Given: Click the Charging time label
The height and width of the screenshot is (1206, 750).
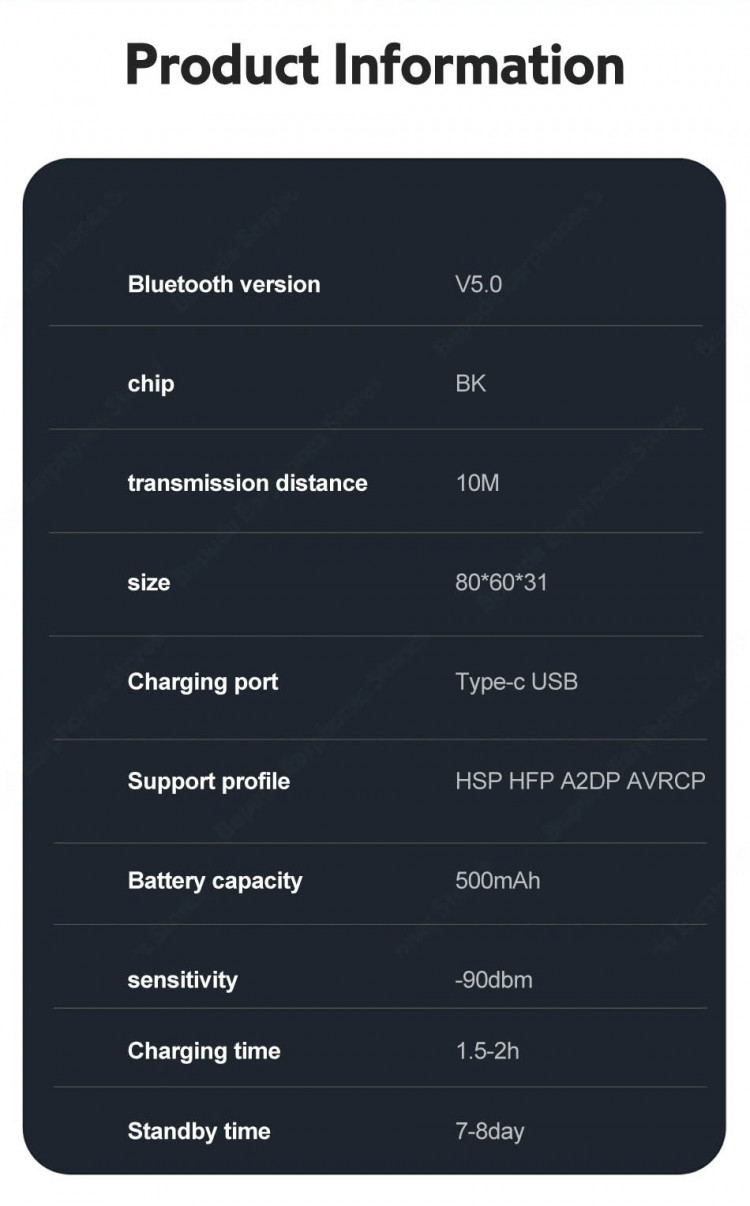Looking at the screenshot, I should point(204,1051).
